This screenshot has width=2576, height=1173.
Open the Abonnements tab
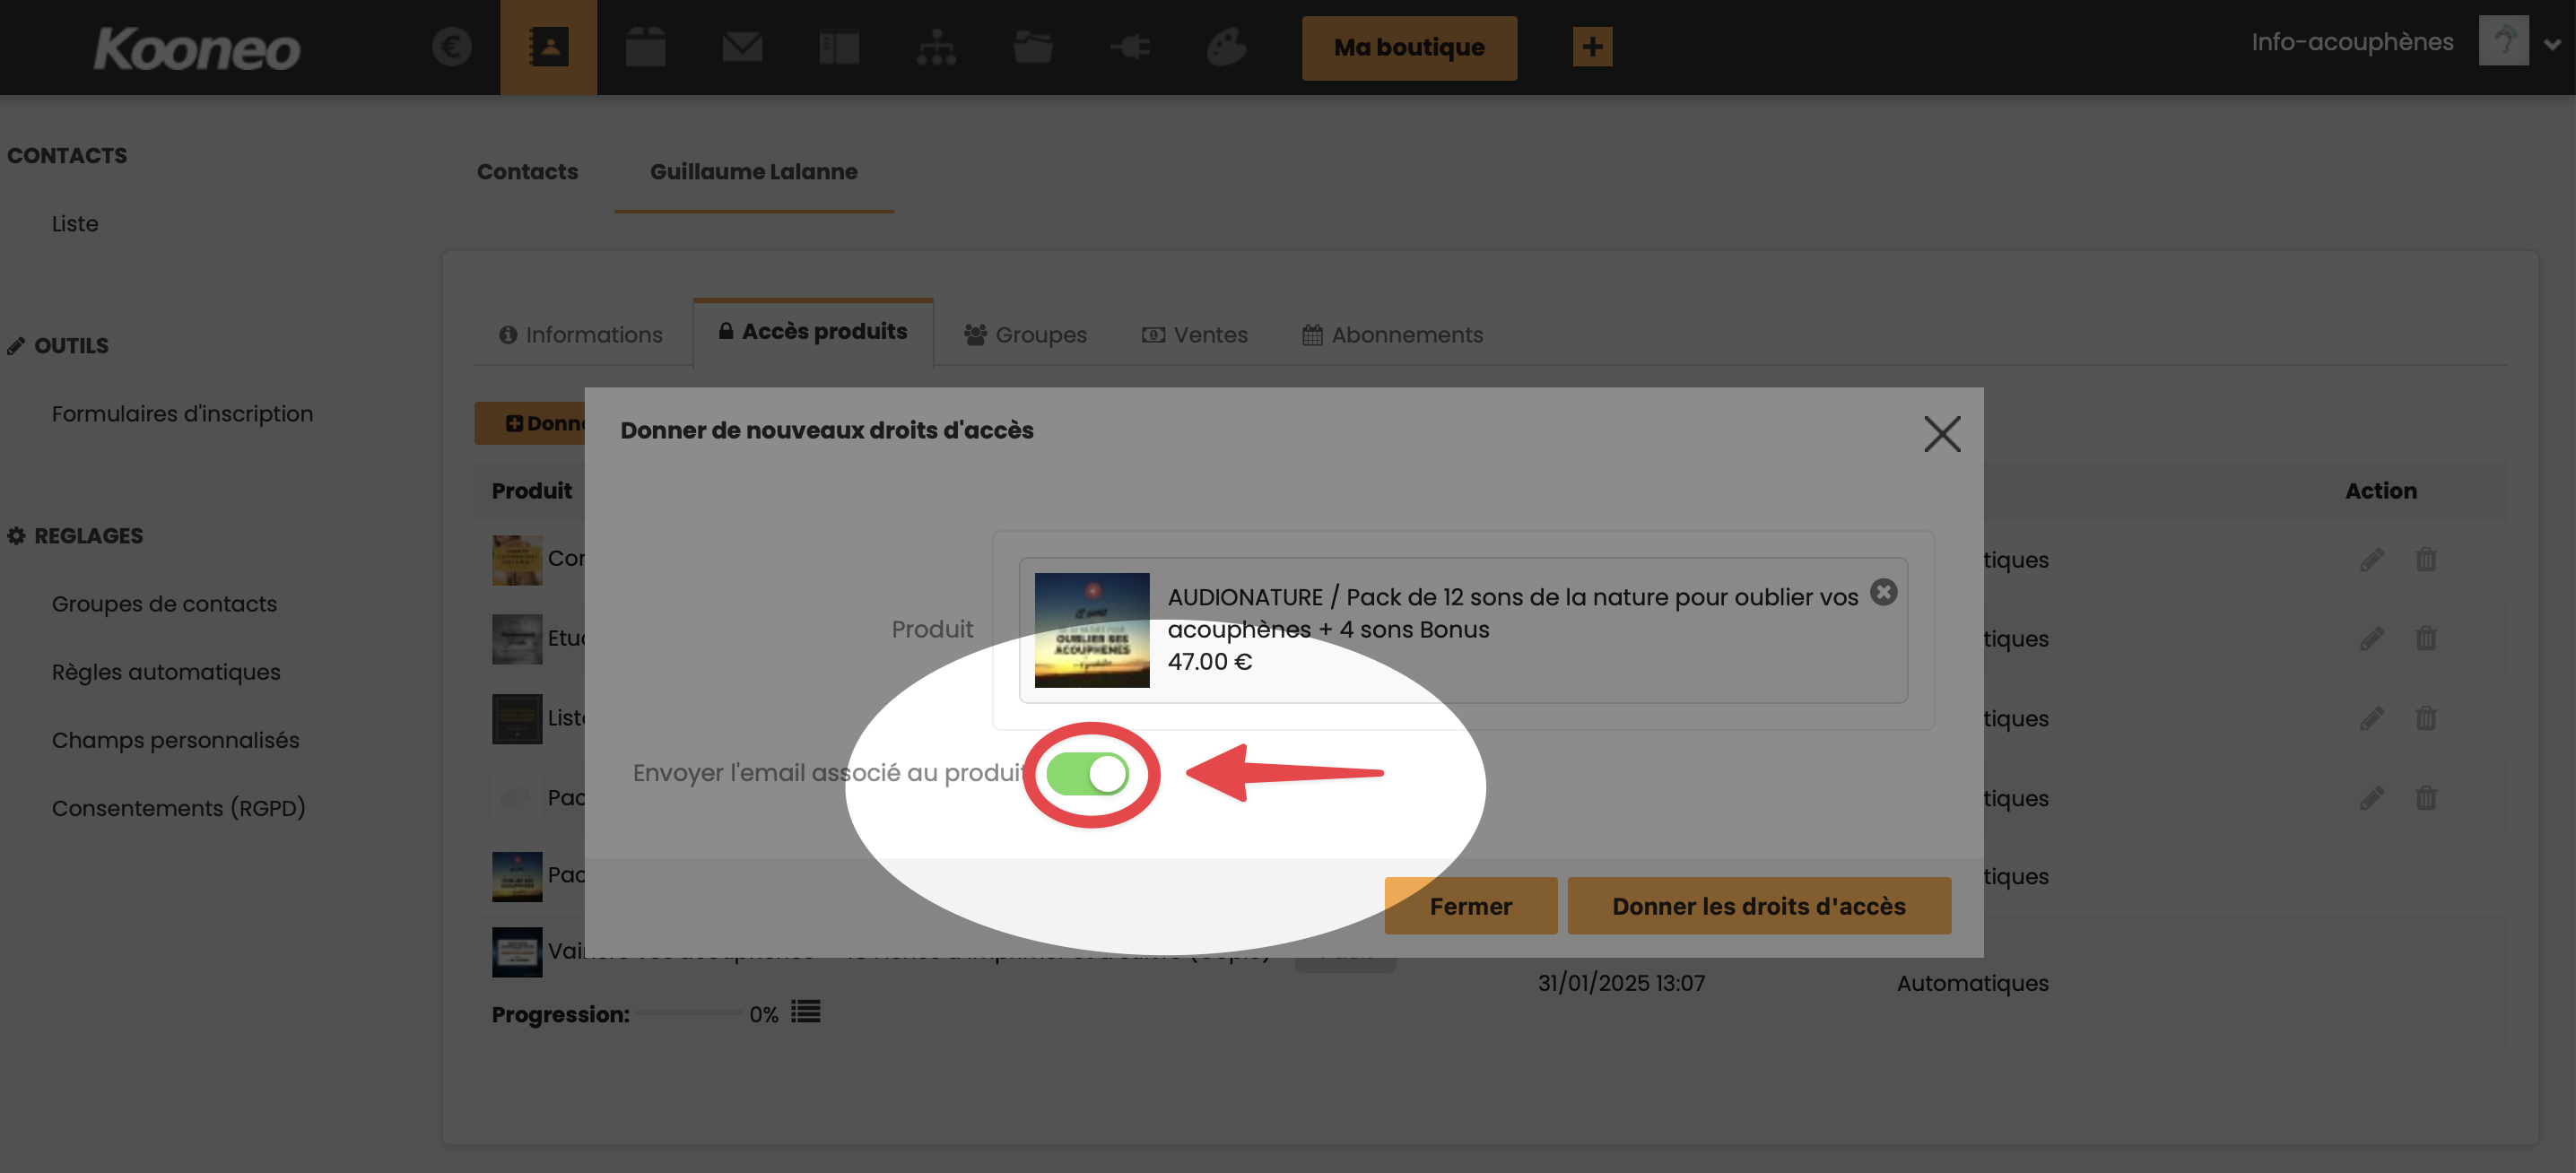point(1392,335)
